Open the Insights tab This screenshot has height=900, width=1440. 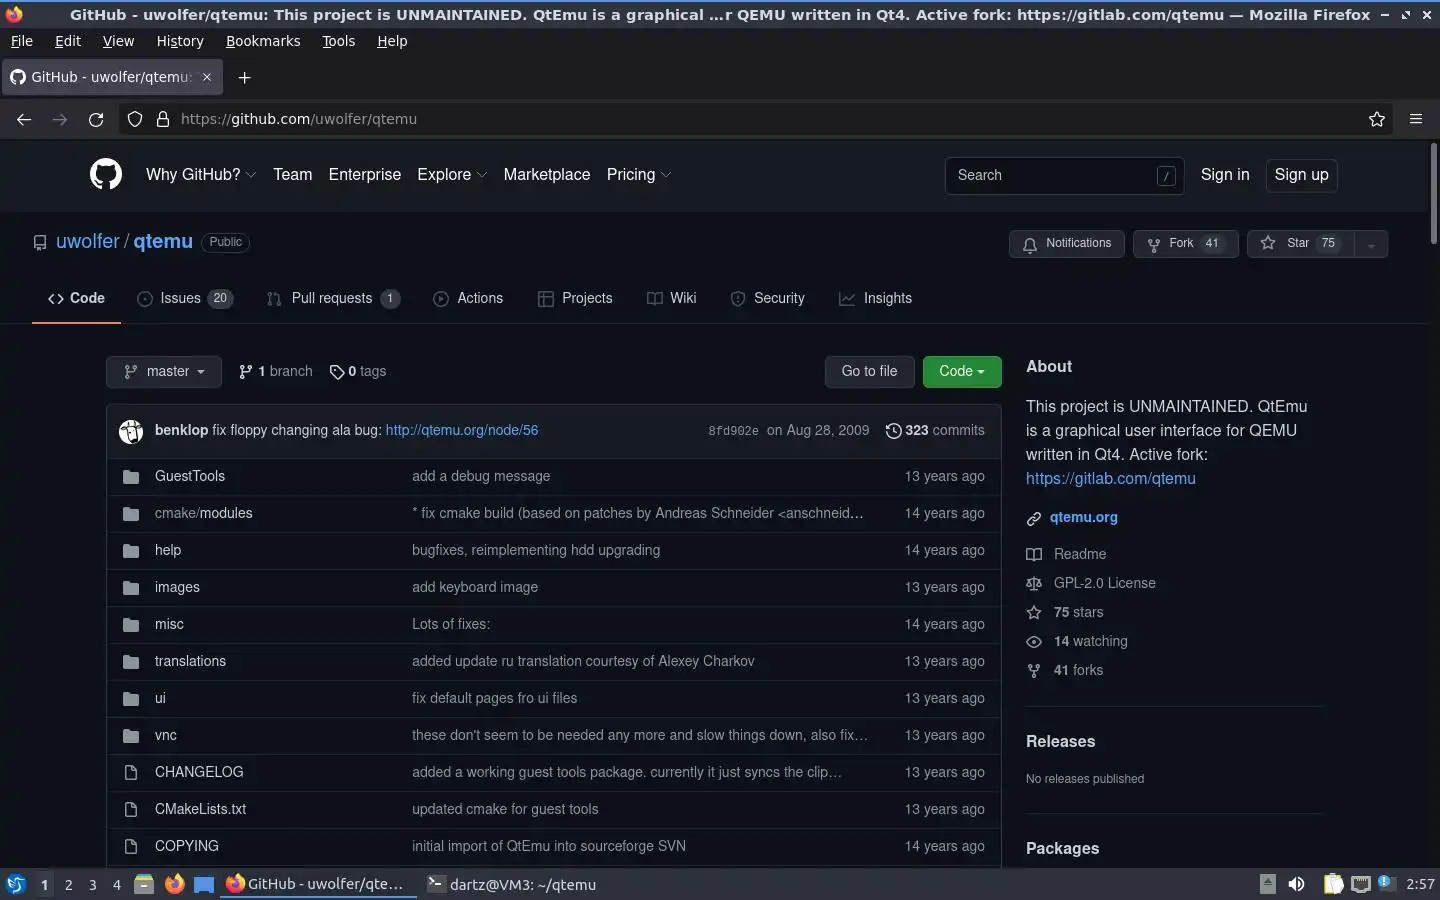tap(876, 298)
